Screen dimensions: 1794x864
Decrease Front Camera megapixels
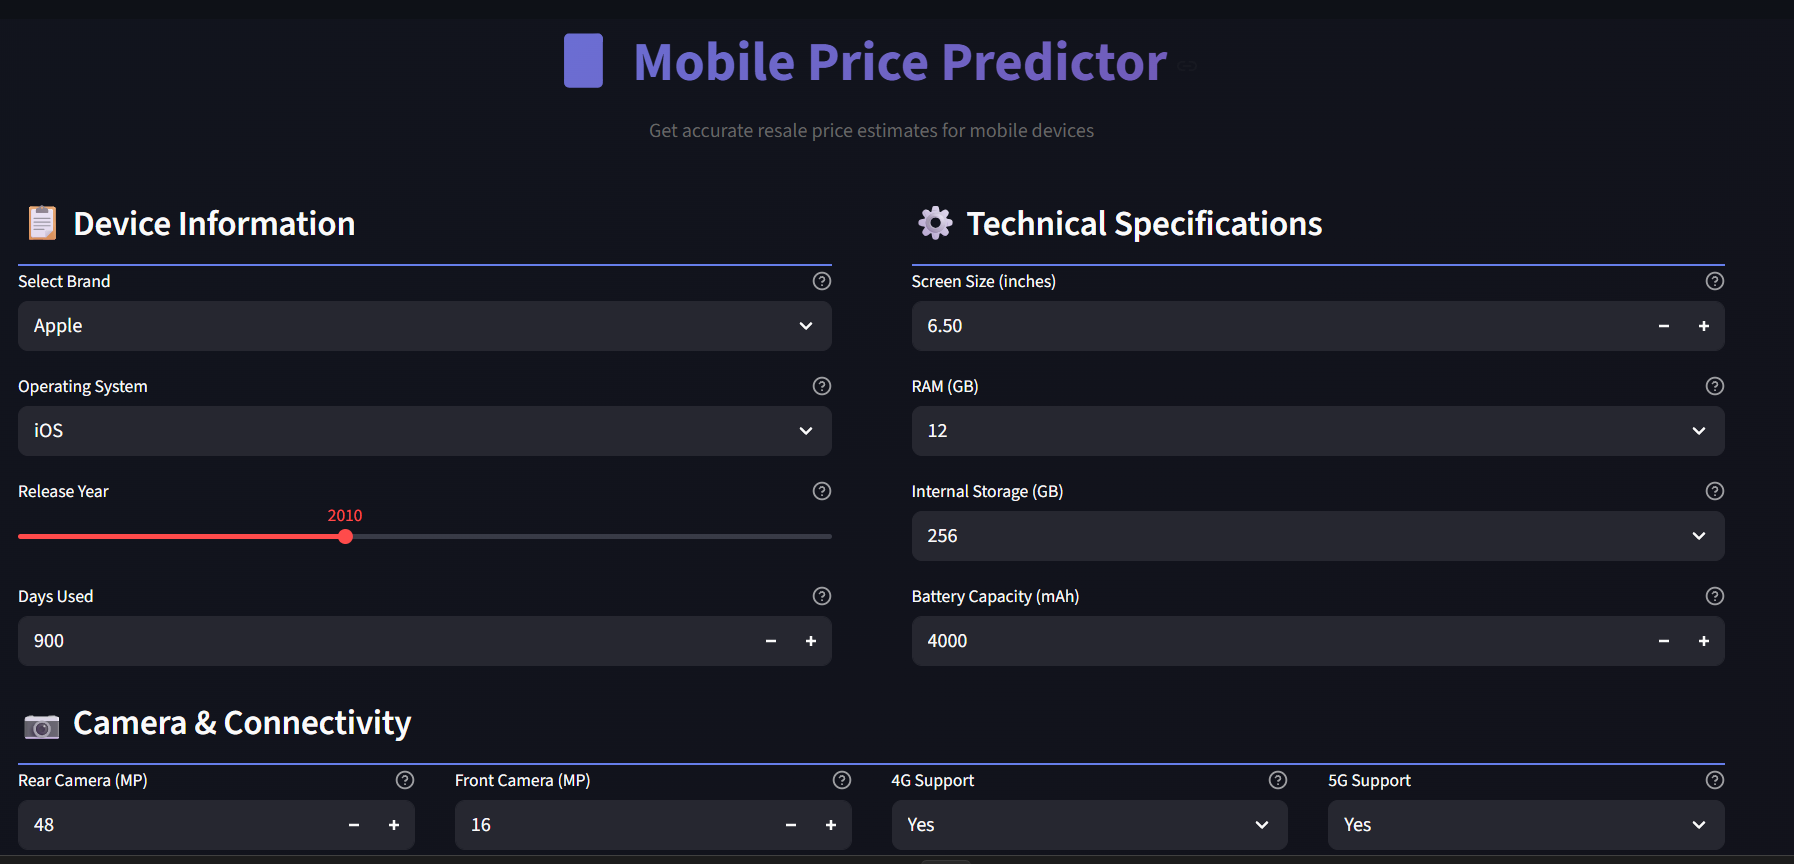(791, 825)
